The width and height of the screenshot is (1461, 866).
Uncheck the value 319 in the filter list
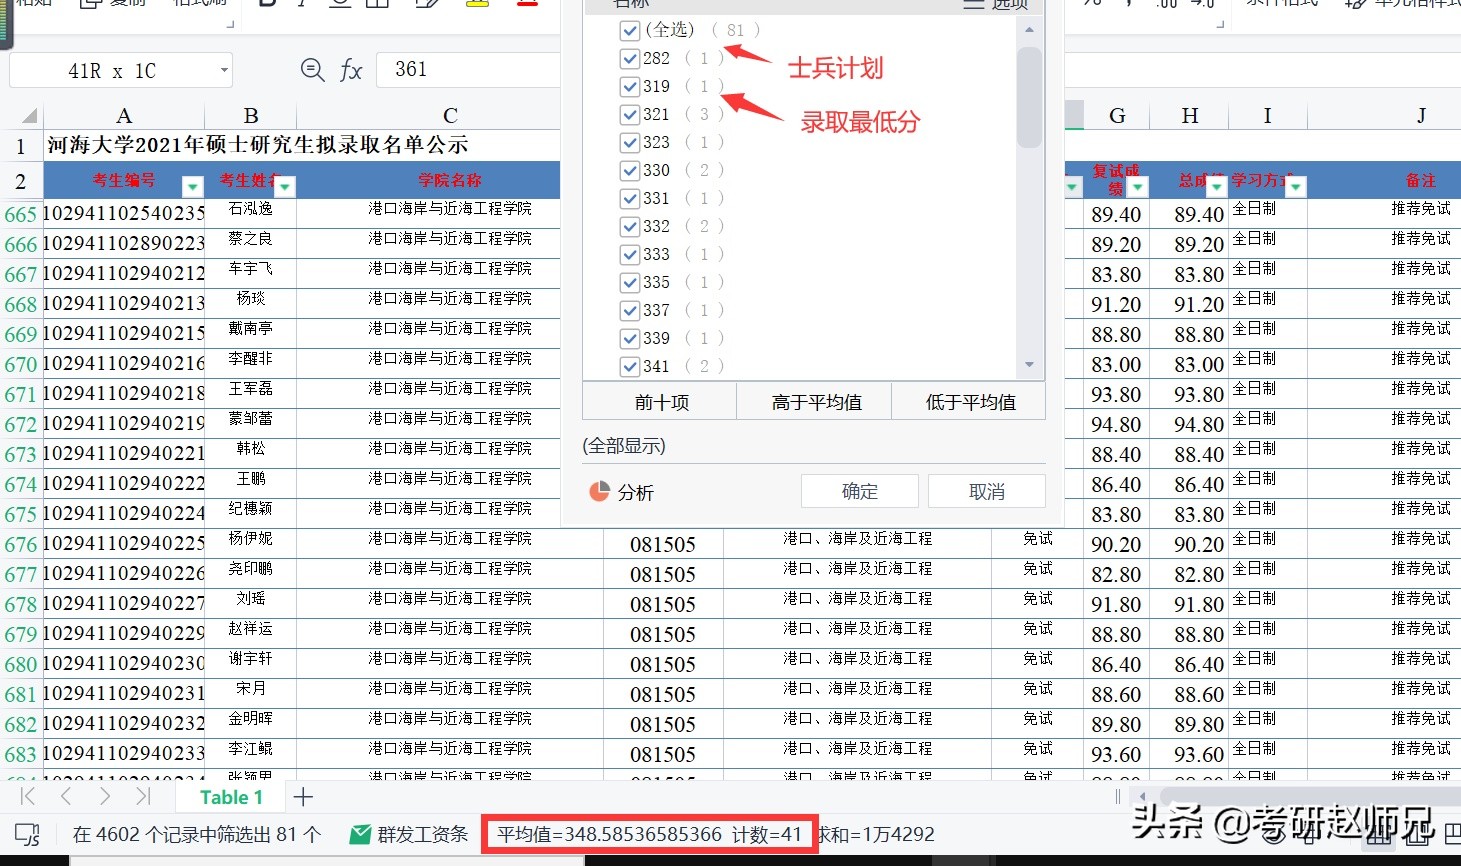pos(630,86)
